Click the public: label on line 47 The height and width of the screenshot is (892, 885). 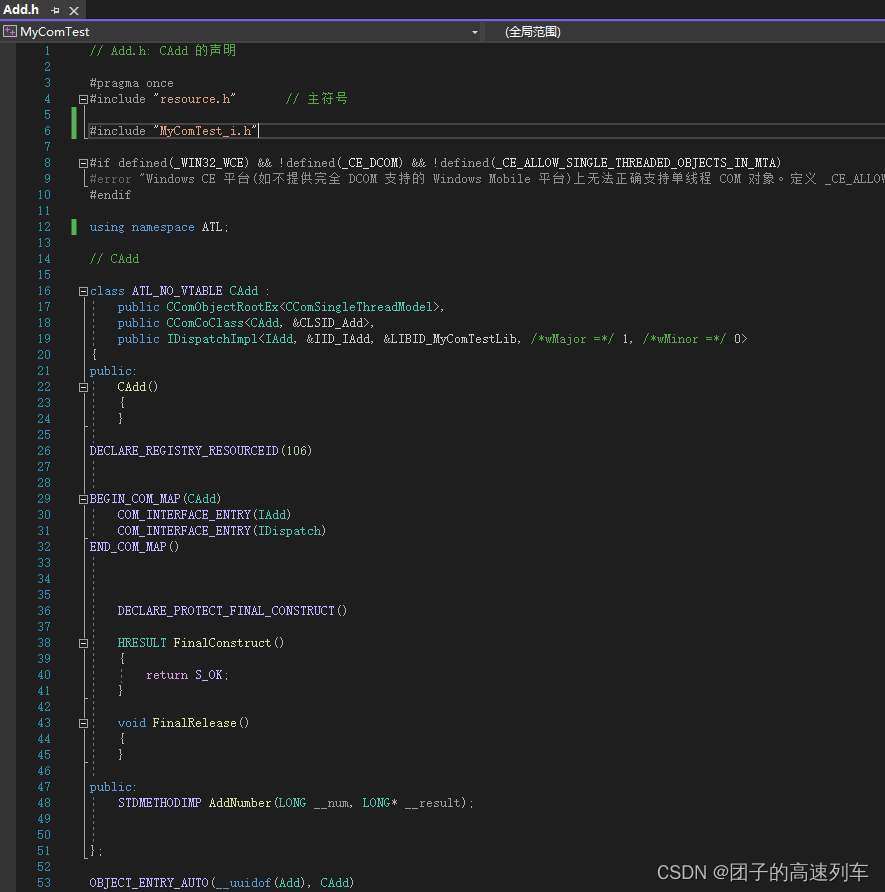tap(113, 787)
